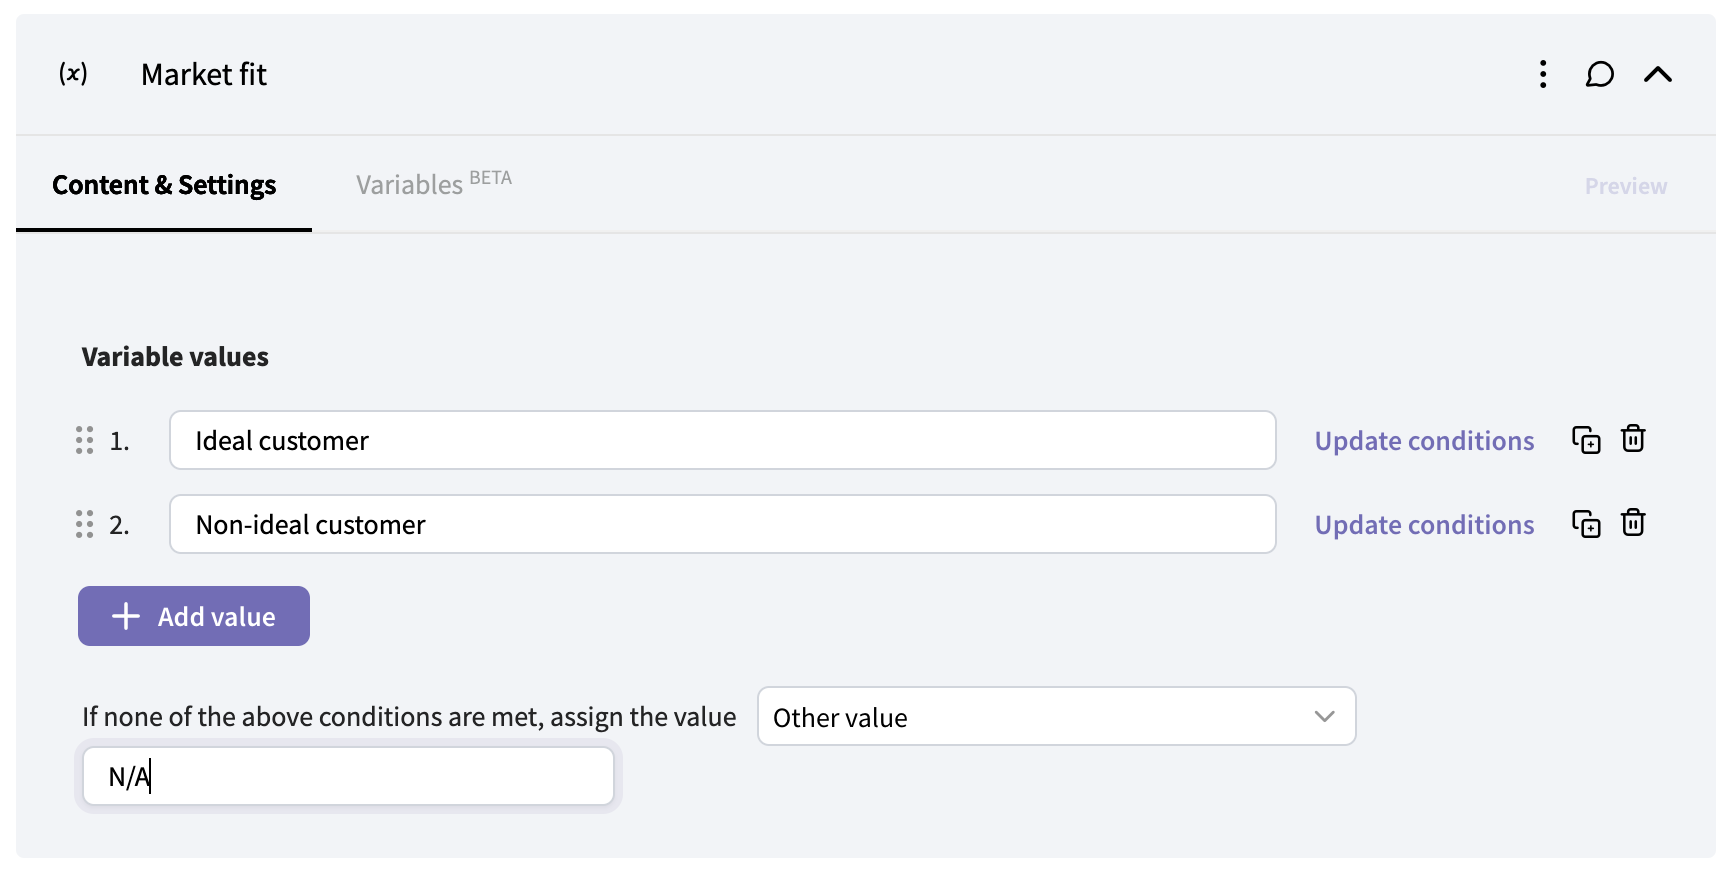Update conditions for Non-ideal customer

[1424, 525]
